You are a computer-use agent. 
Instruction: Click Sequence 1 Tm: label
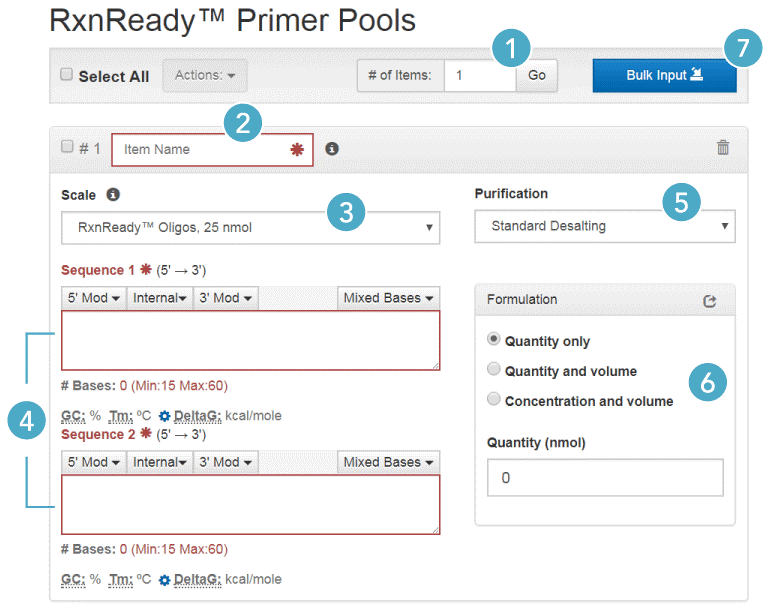coord(121,416)
